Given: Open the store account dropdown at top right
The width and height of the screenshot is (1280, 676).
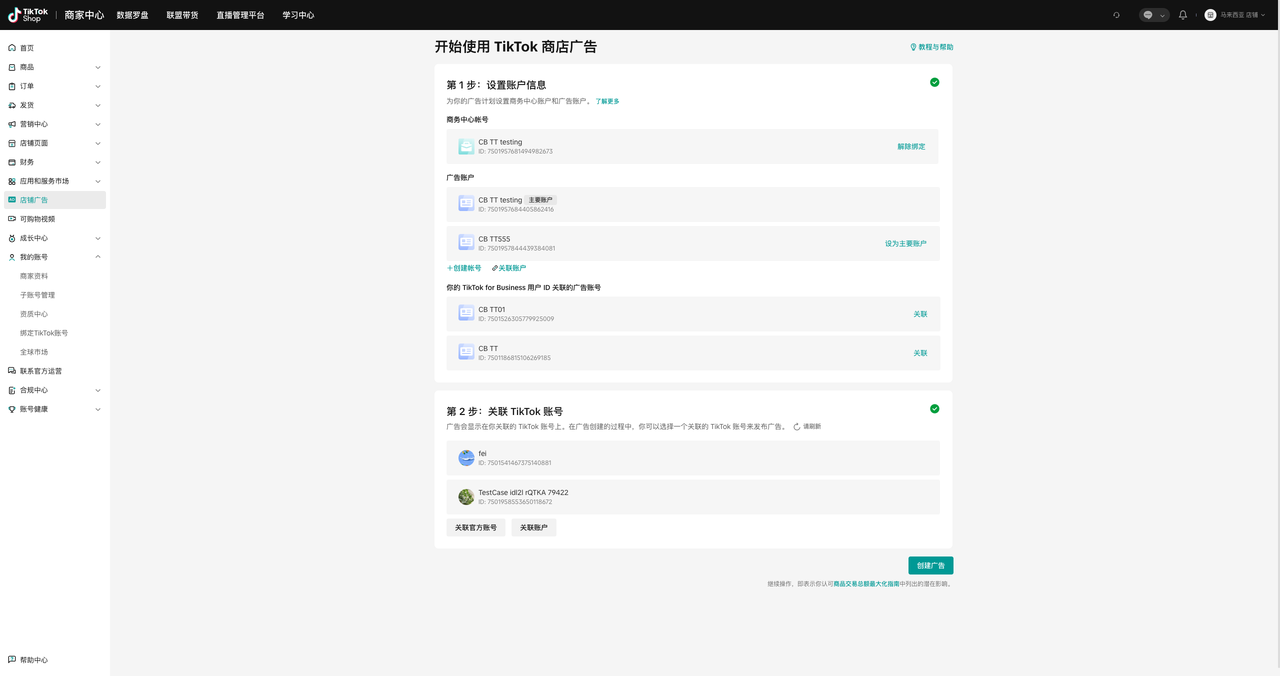Looking at the screenshot, I should tap(1236, 15).
